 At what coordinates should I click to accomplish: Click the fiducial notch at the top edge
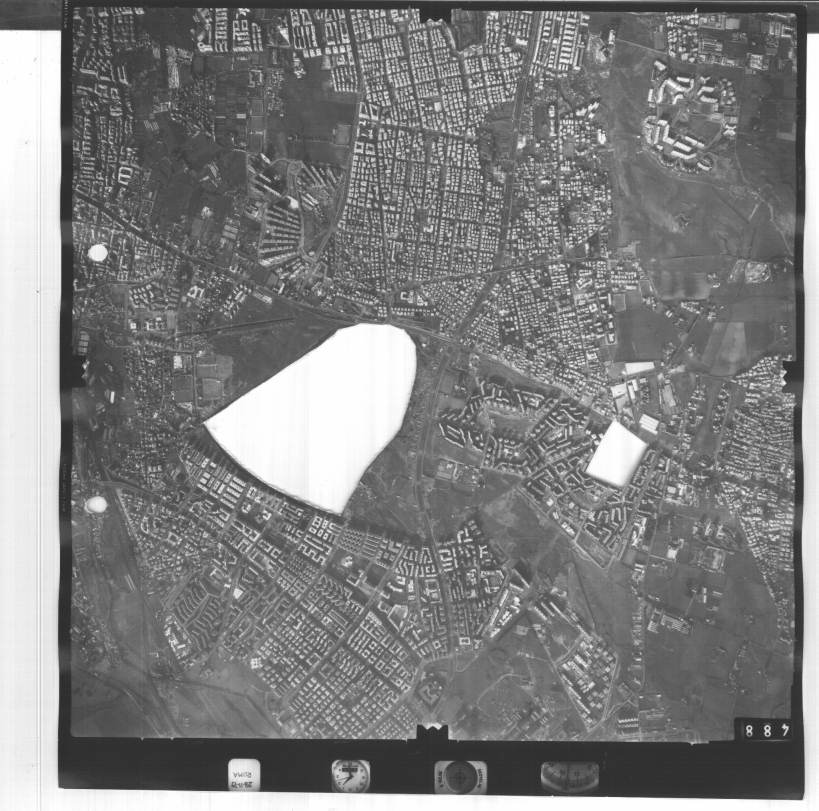(434, 12)
